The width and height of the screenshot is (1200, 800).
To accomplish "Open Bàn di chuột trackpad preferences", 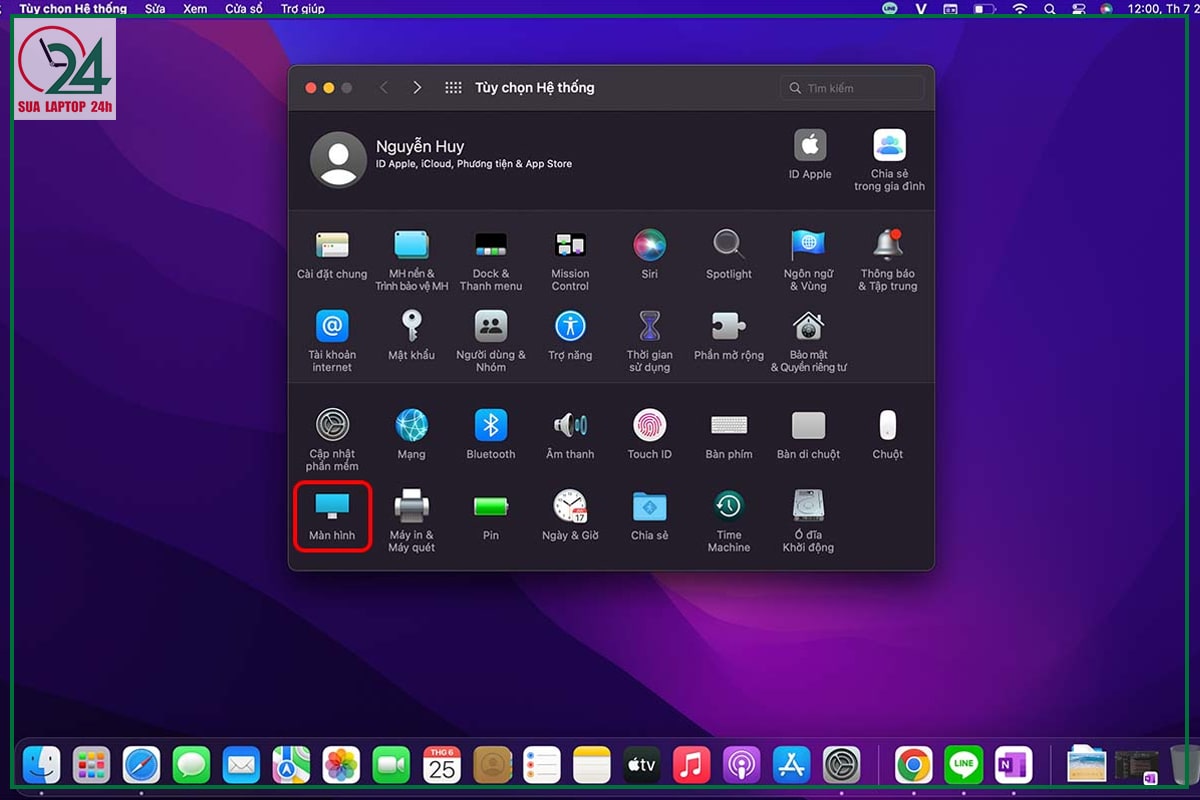I will [x=808, y=434].
